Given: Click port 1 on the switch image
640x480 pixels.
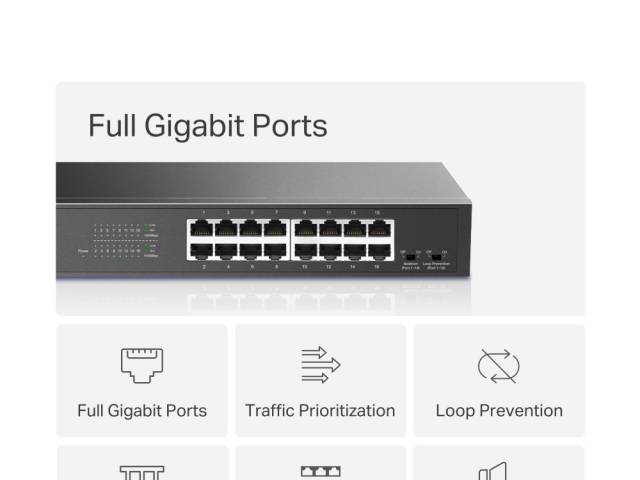Looking at the screenshot, I should click(201, 229).
